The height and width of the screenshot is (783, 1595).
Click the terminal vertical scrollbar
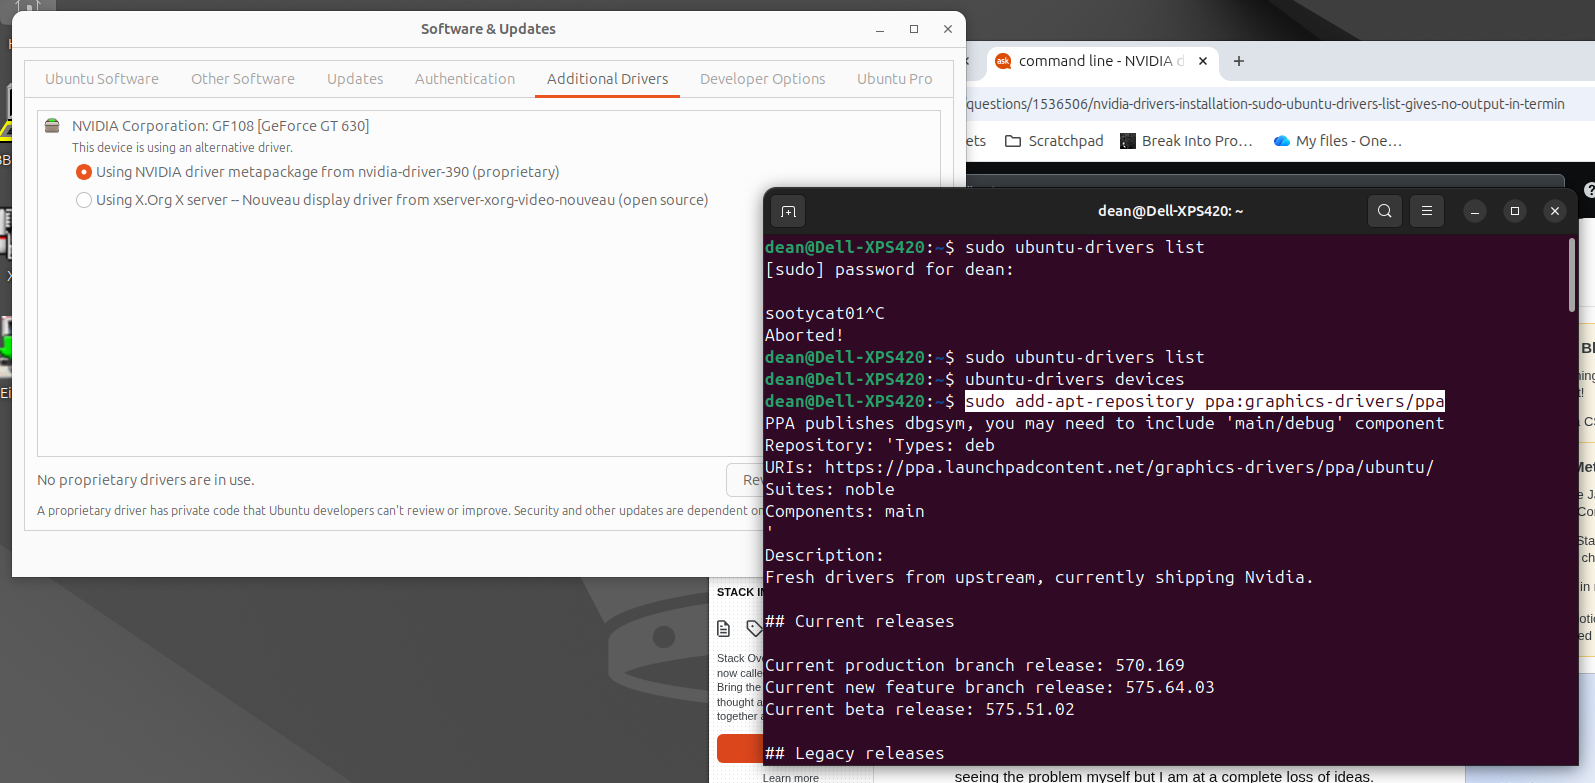(x=1571, y=275)
